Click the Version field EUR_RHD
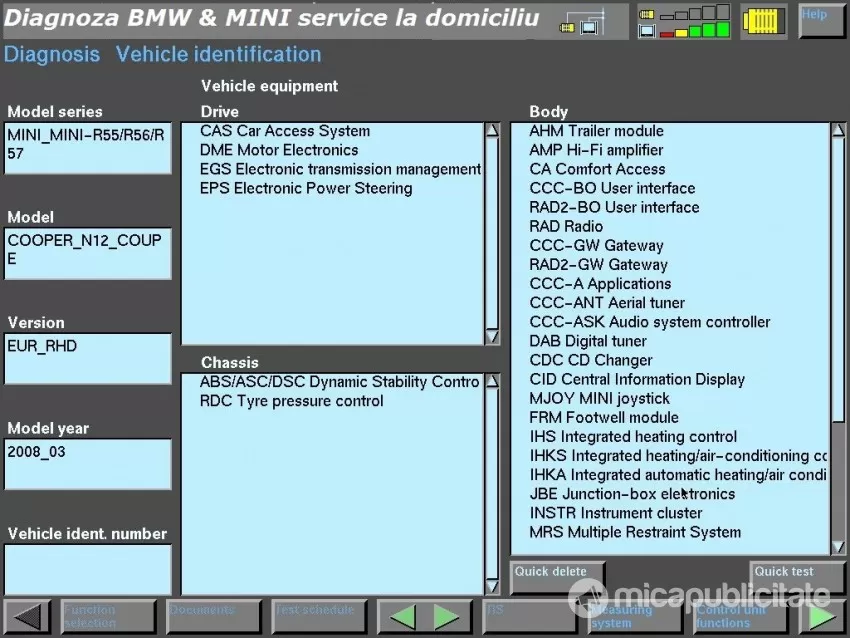Image resolution: width=850 pixels, height=638 pixels. pyautogui.click(x=88, y=359)
